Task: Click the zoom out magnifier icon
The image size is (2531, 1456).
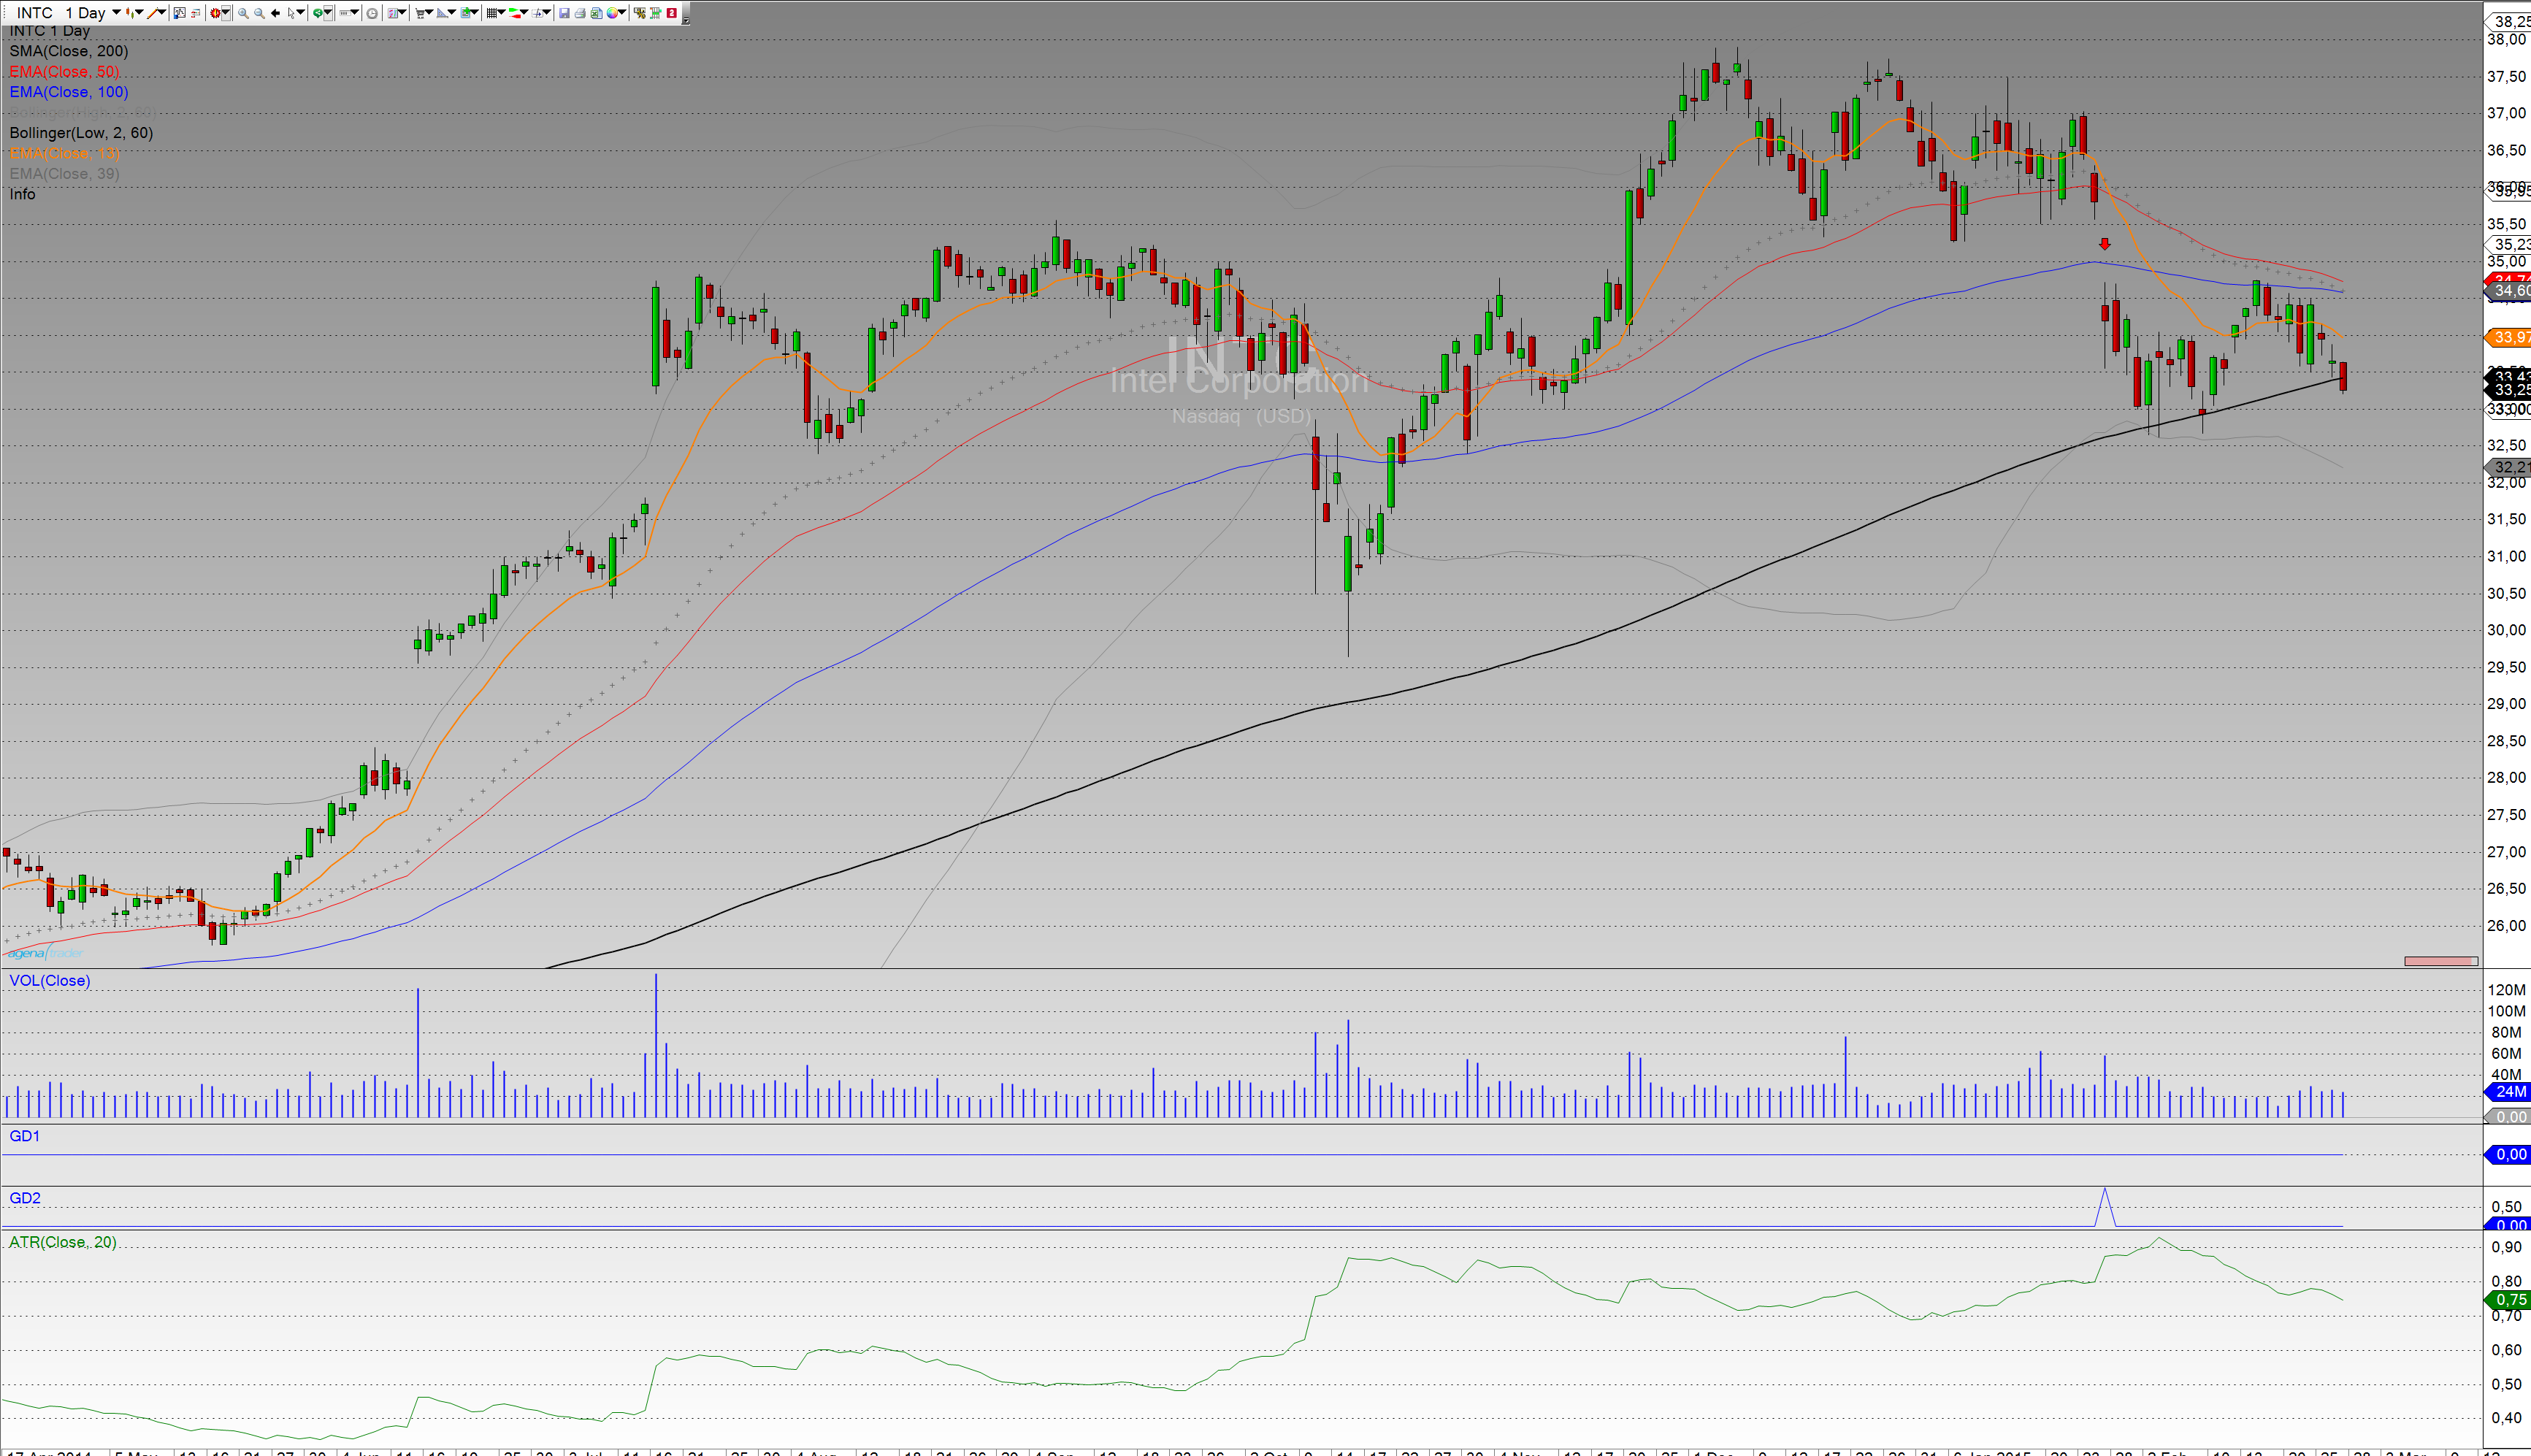Action: click(x=259, y=13)
